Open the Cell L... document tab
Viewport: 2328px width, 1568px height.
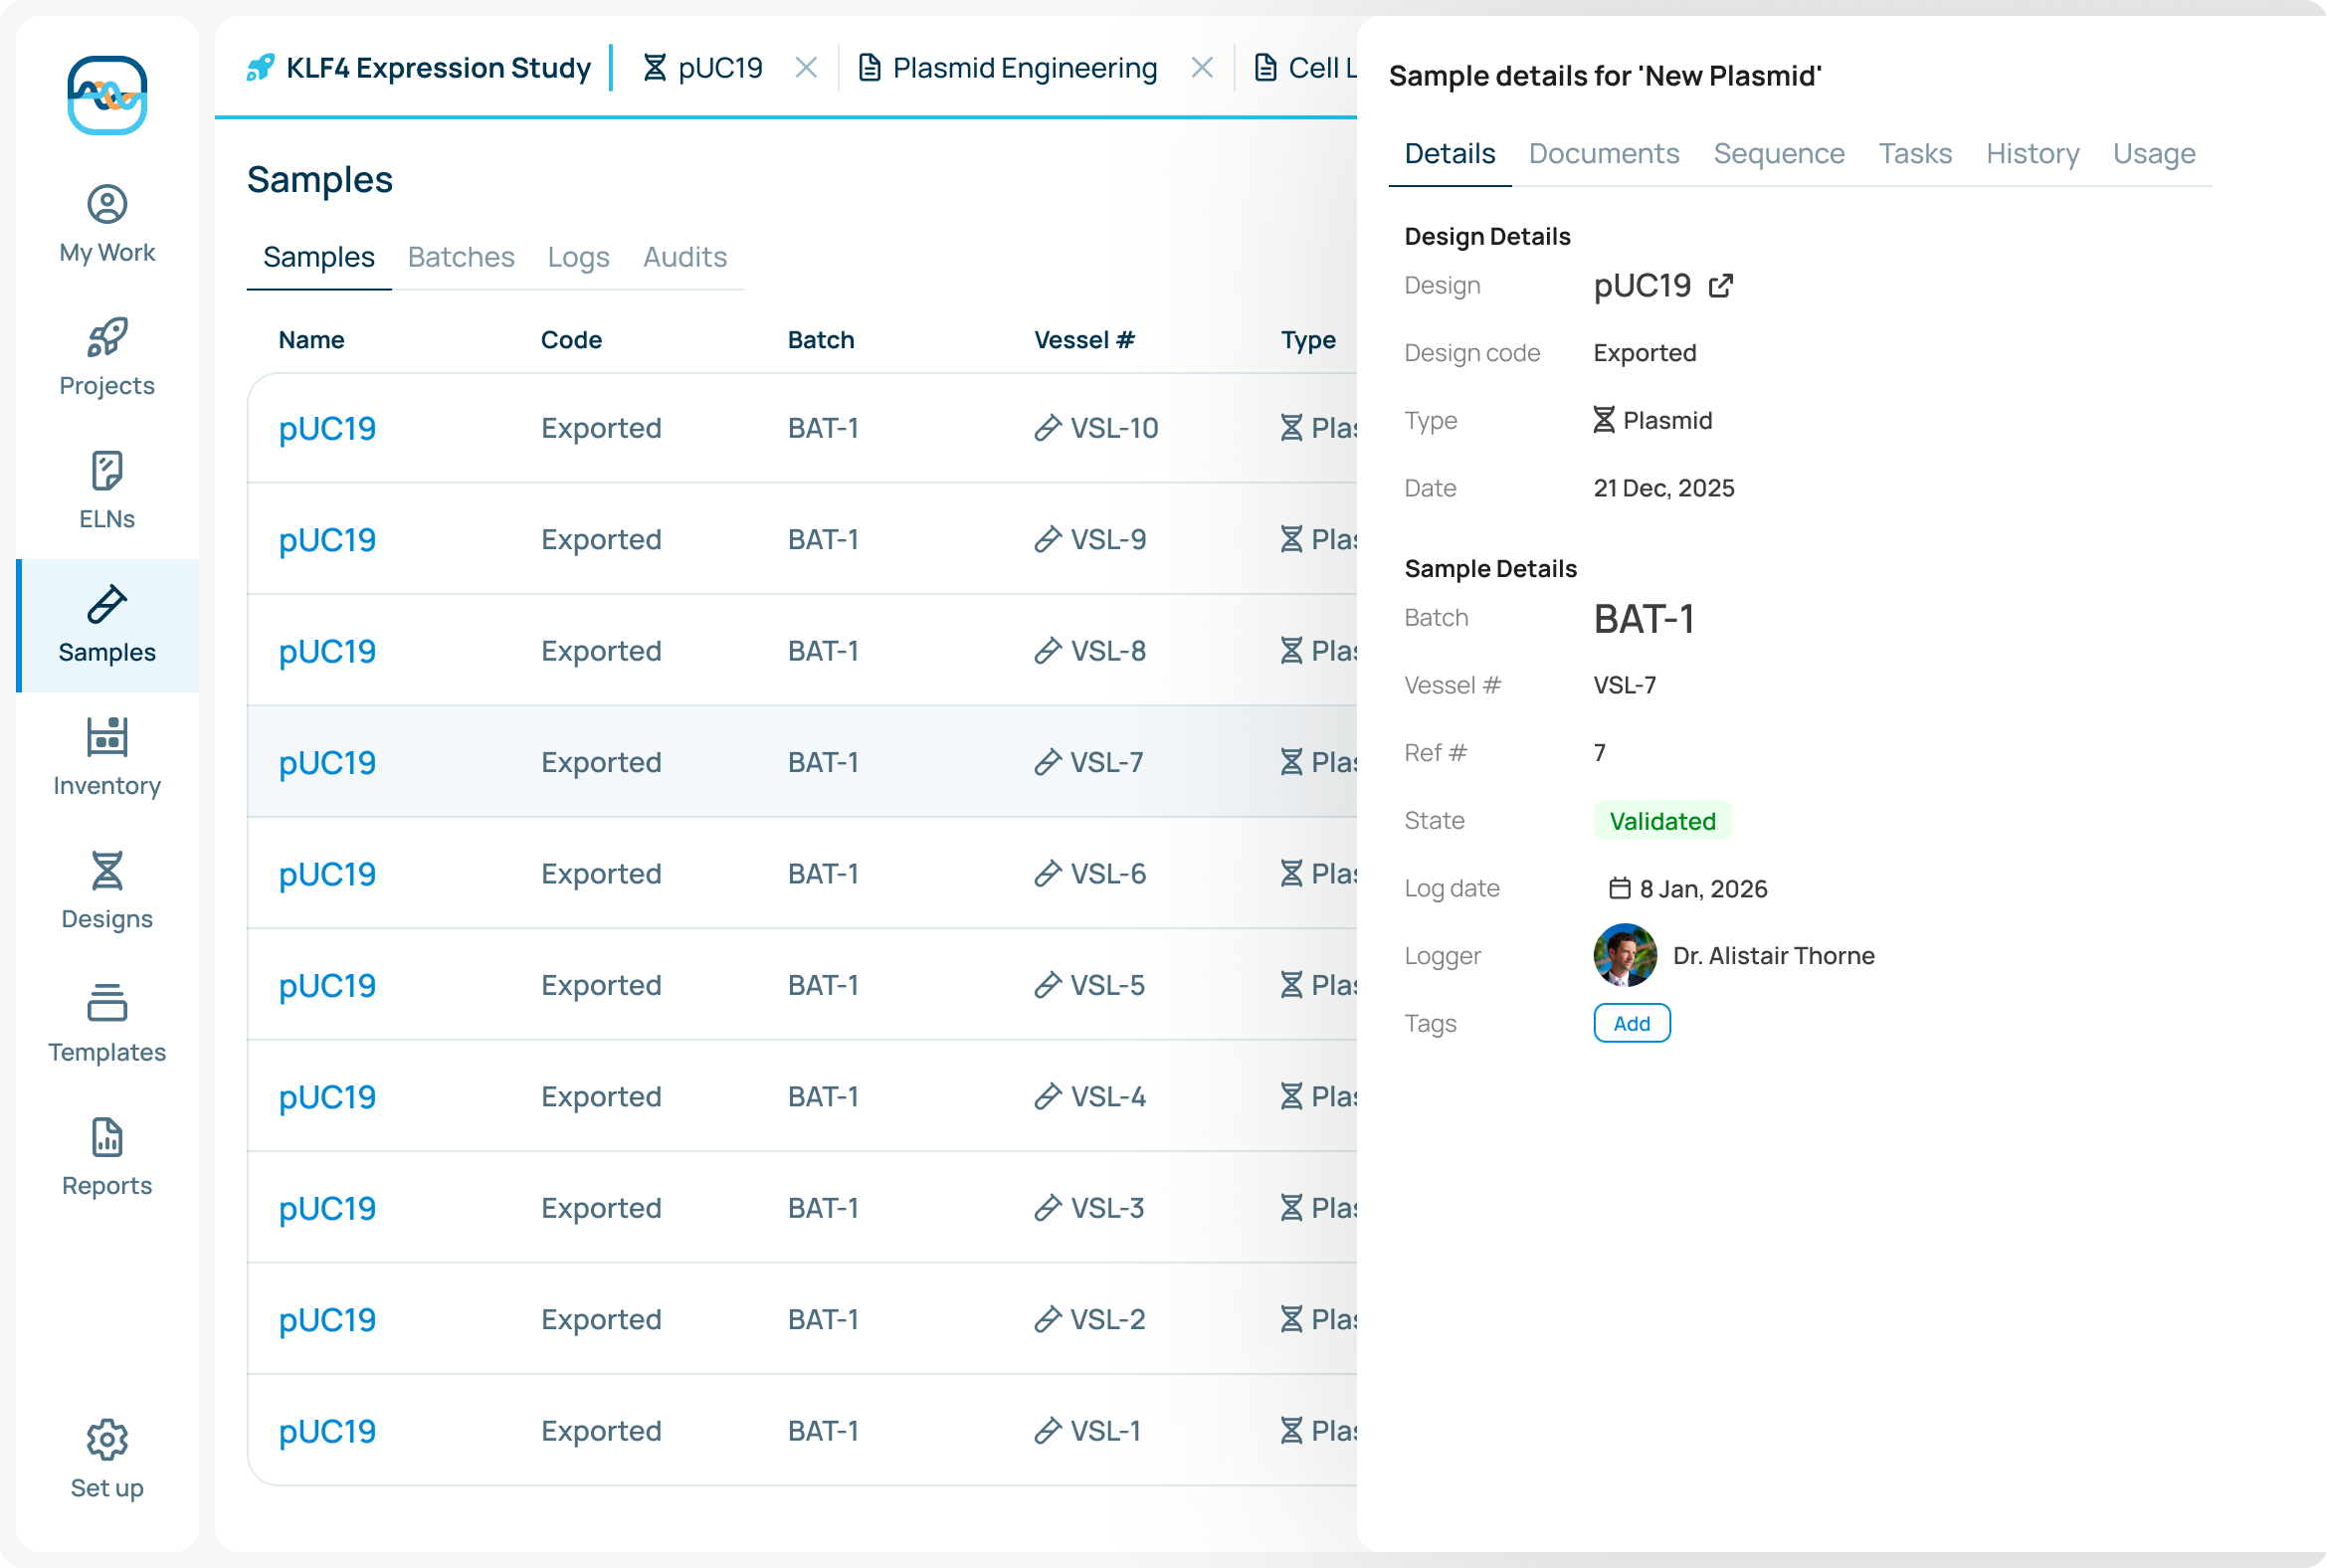click(x=1305, y=68)
